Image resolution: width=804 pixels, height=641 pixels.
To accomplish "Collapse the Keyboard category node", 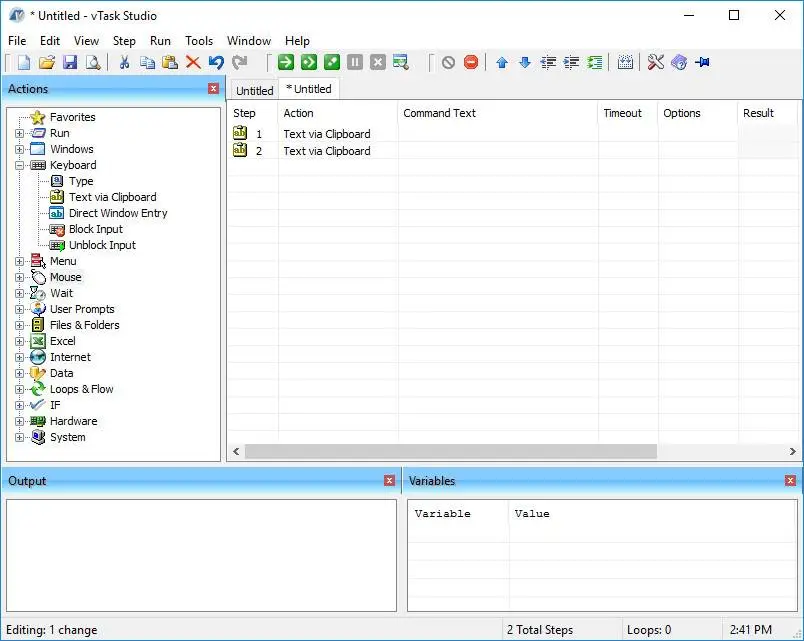I will 19,165.
